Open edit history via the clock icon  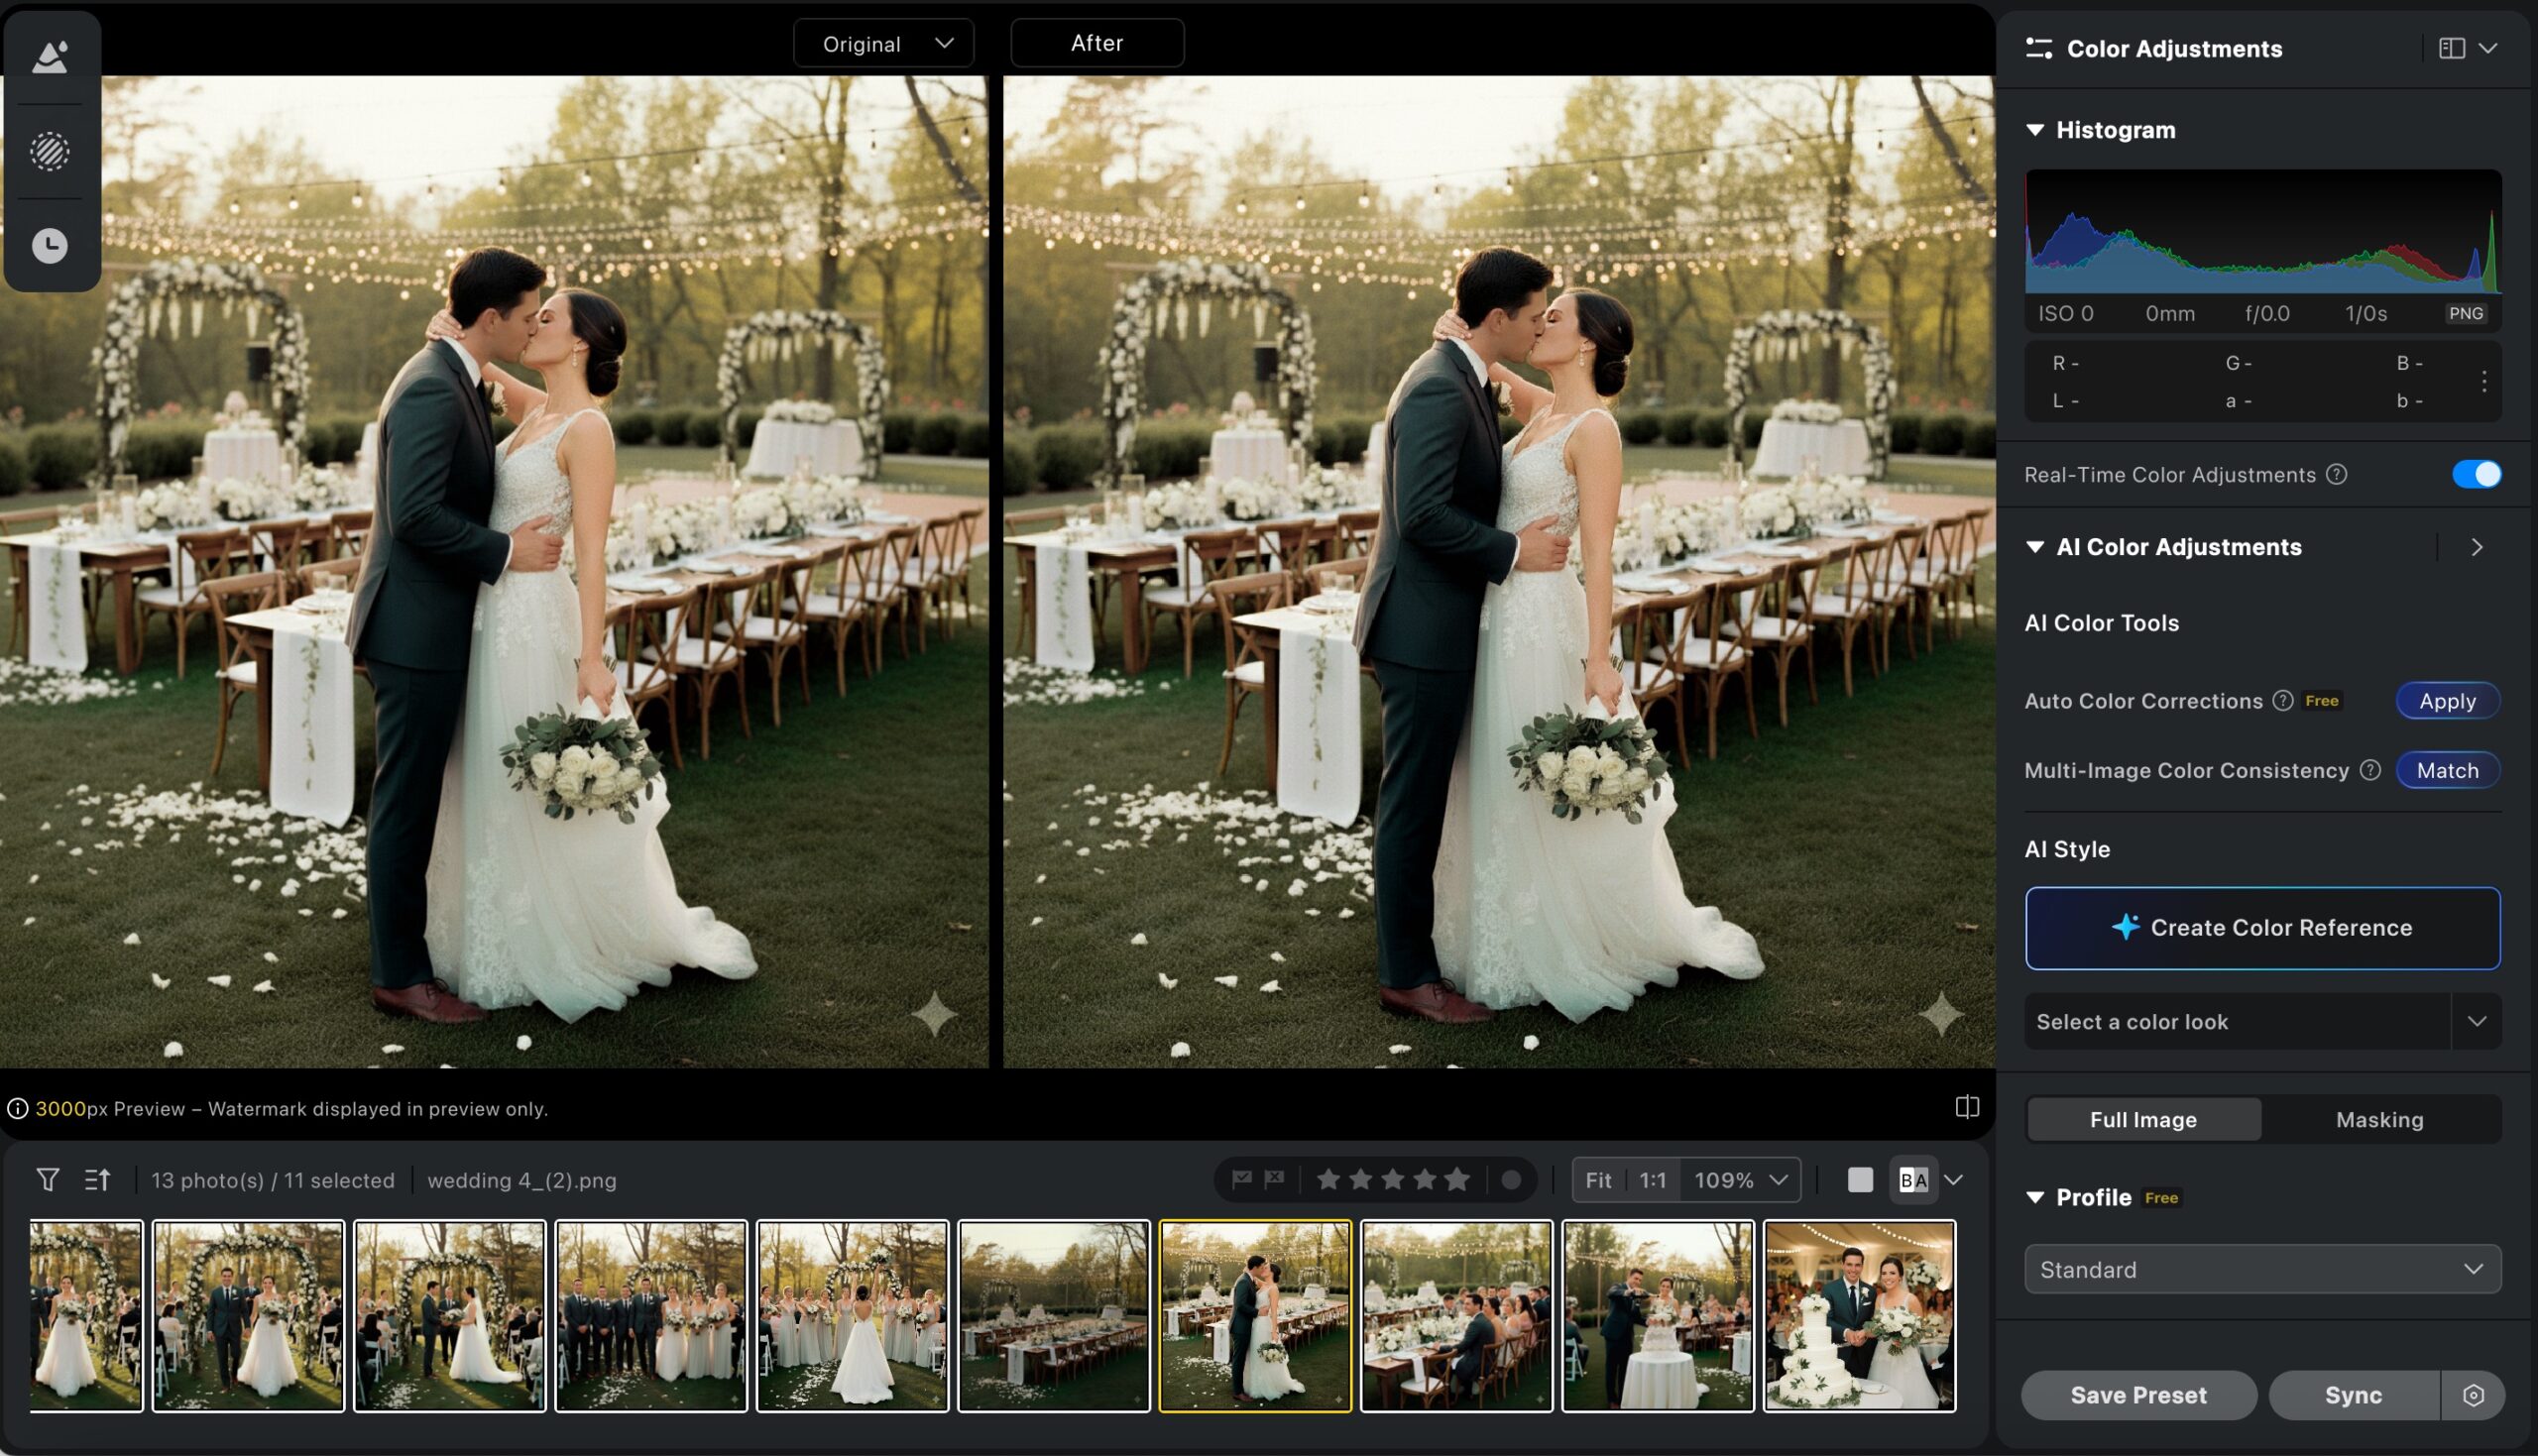[x=52, y=244]
